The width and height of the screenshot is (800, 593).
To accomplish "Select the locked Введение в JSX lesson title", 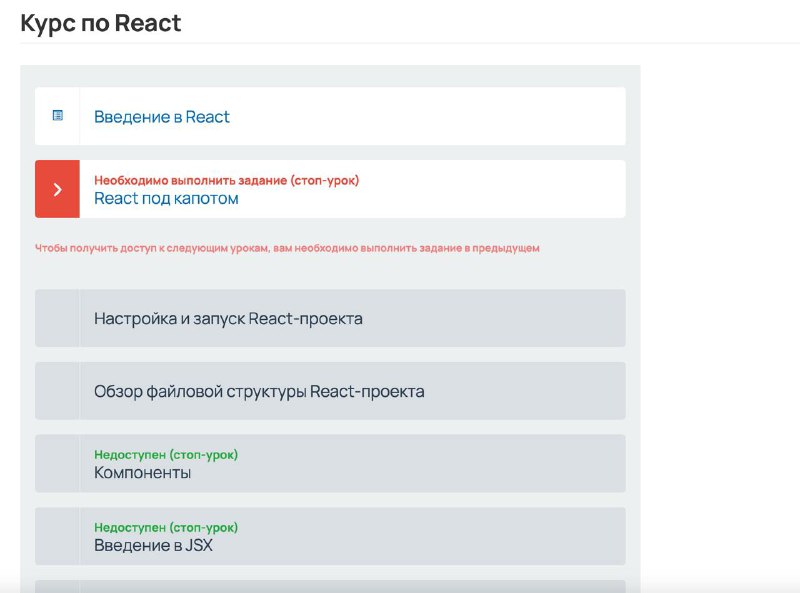I will click(153, 546).
